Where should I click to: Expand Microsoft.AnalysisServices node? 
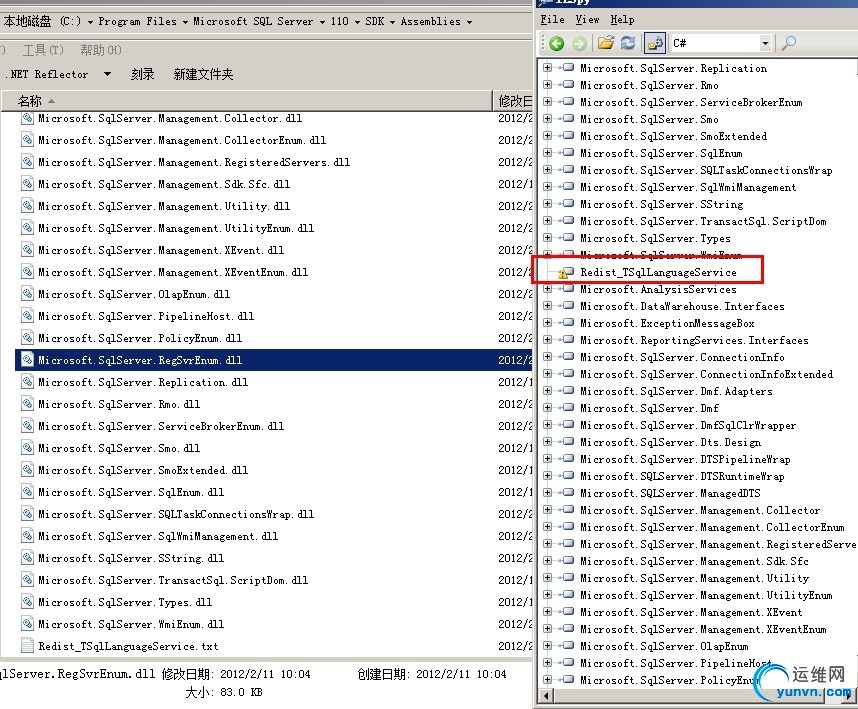[x=547, y=289]
